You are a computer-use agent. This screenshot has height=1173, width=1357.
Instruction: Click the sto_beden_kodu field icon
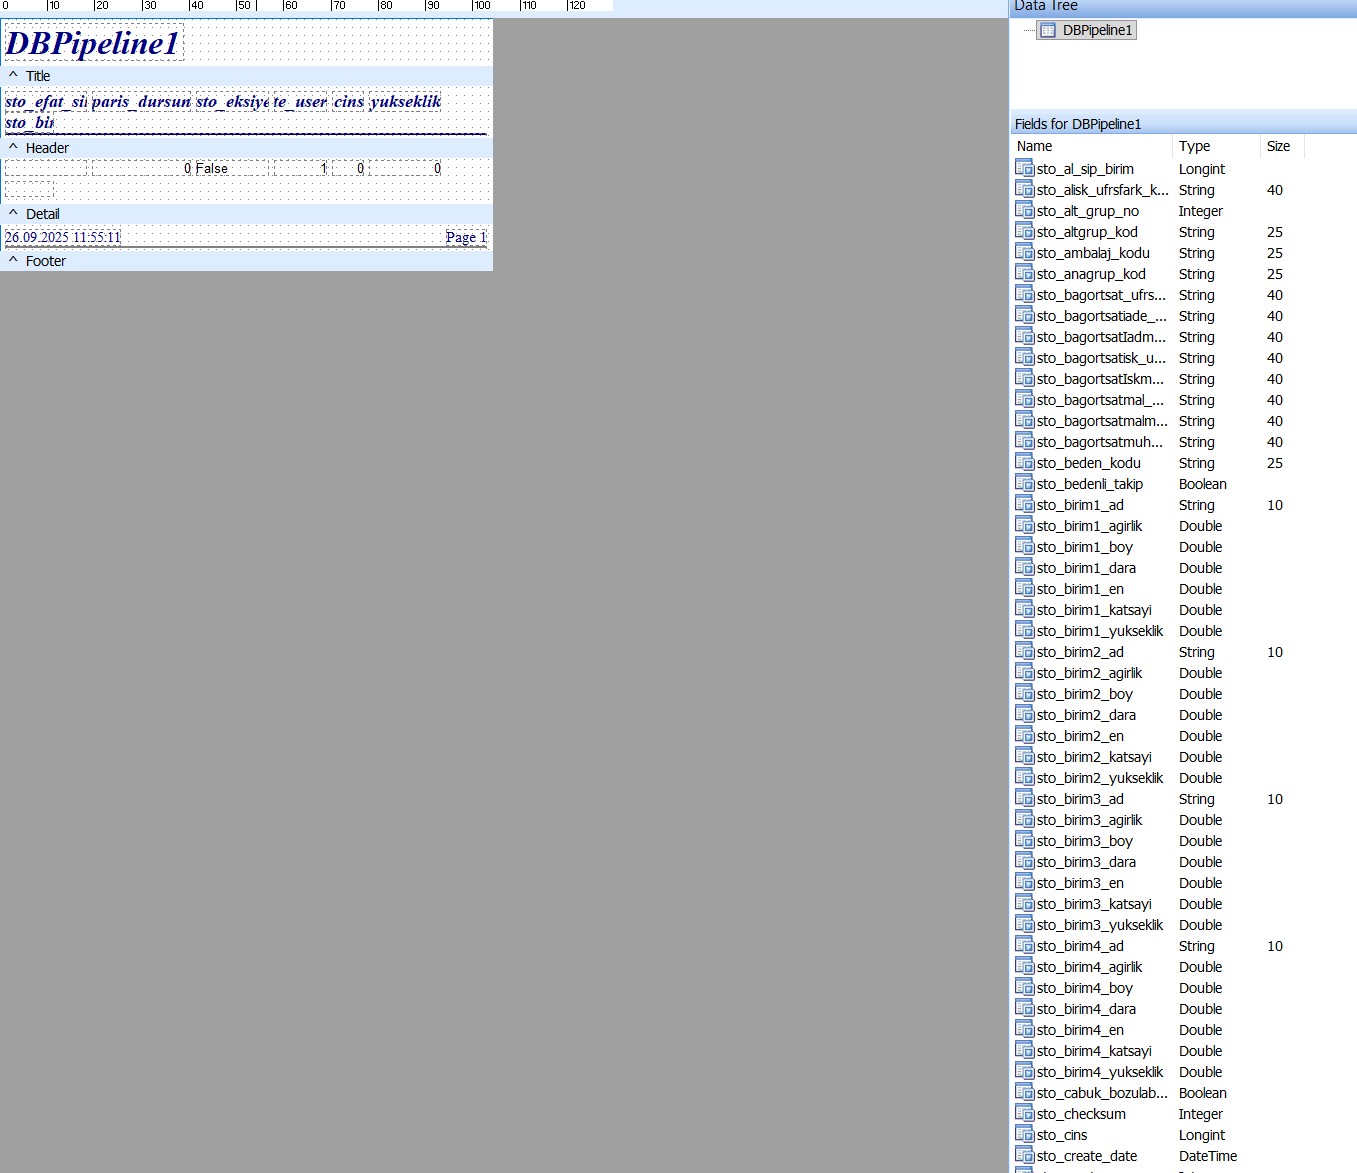point(1024,462)
